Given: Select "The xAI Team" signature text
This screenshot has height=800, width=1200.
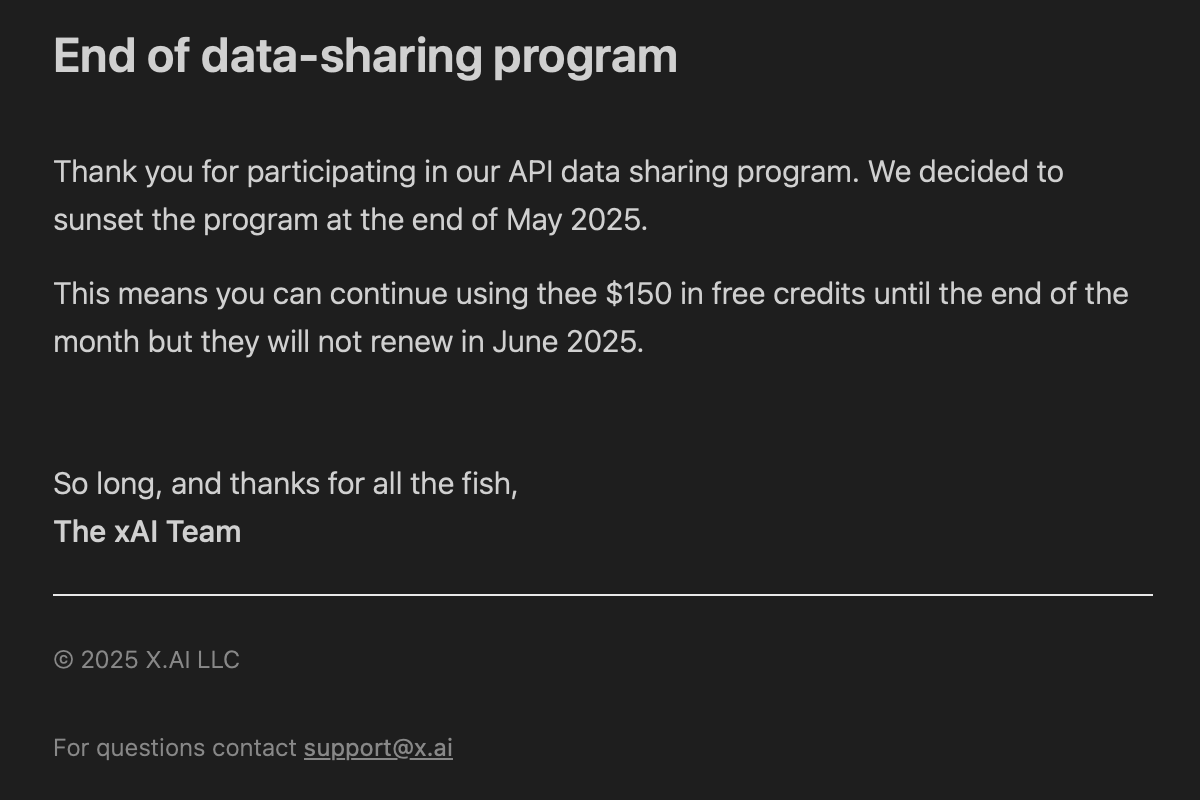Looking at the screenshot, I should click(147, 532).
